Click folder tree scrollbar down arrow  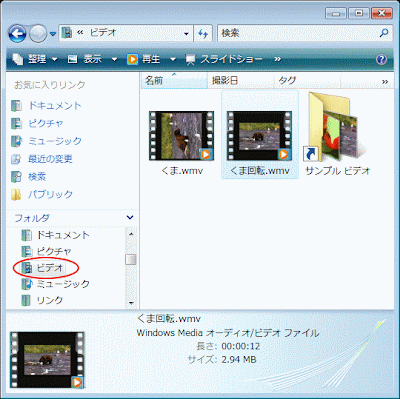point(131,303)
